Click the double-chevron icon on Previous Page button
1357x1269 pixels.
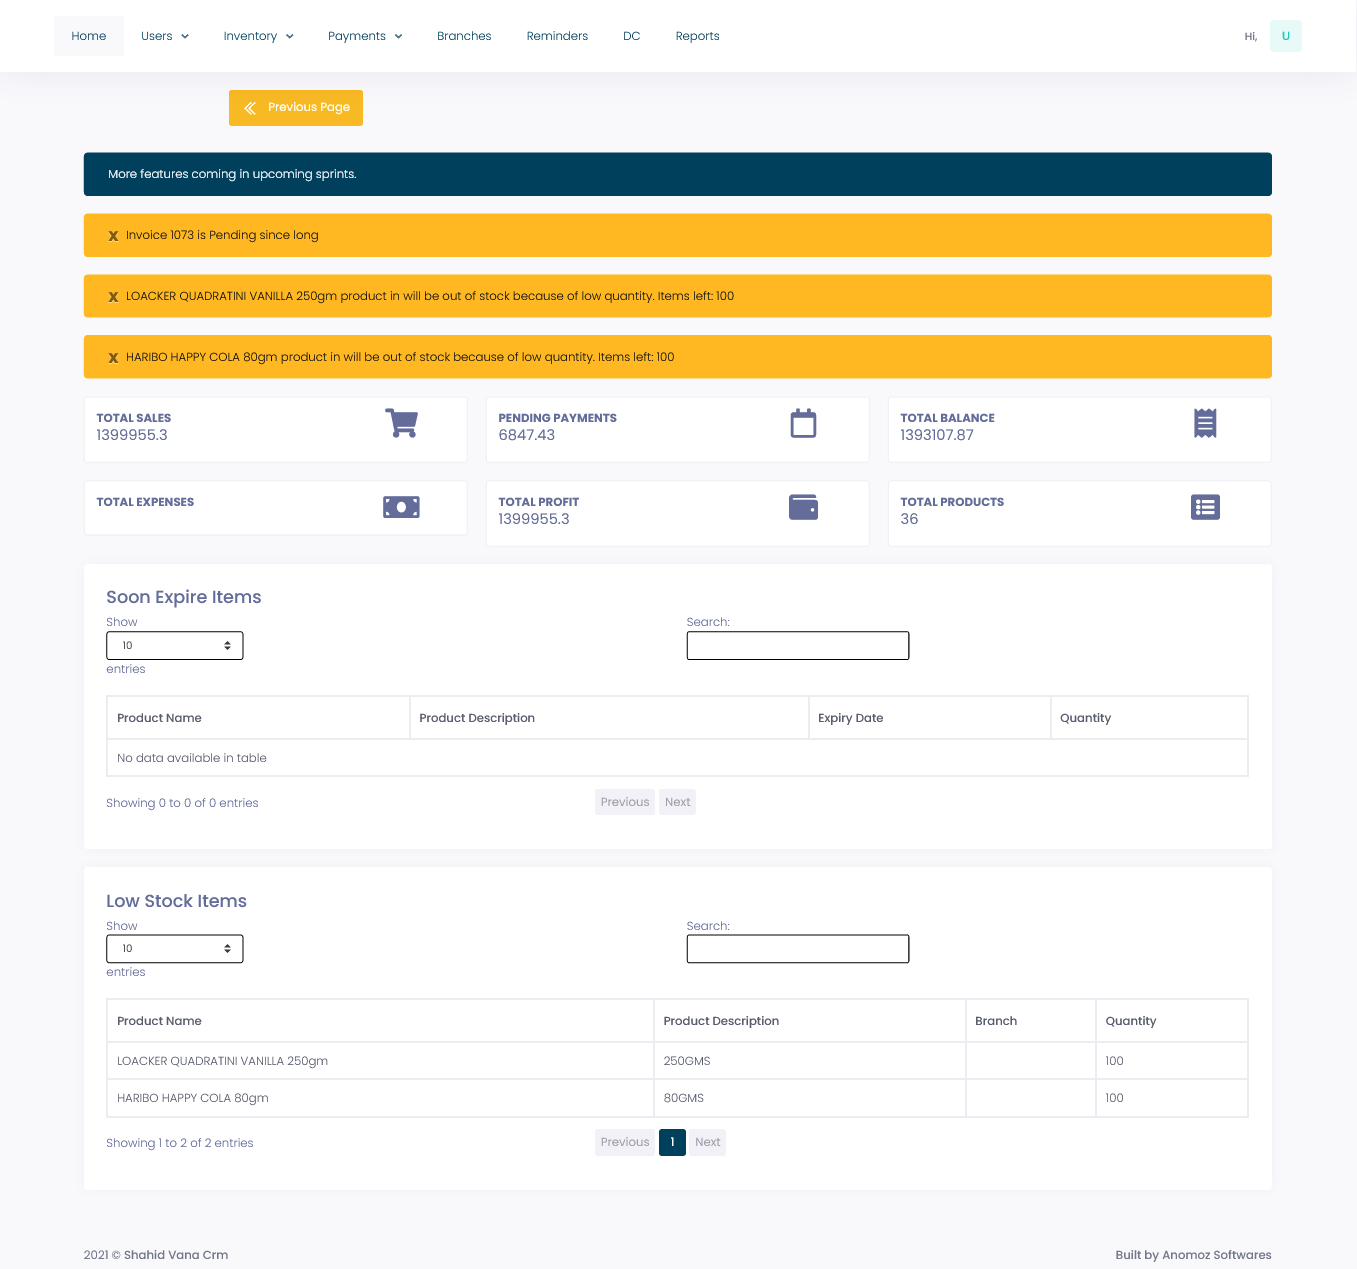[250, 108]
